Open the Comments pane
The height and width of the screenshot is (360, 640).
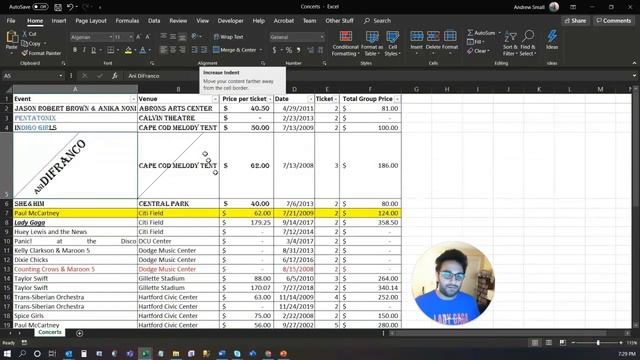(x=613, y=20)
